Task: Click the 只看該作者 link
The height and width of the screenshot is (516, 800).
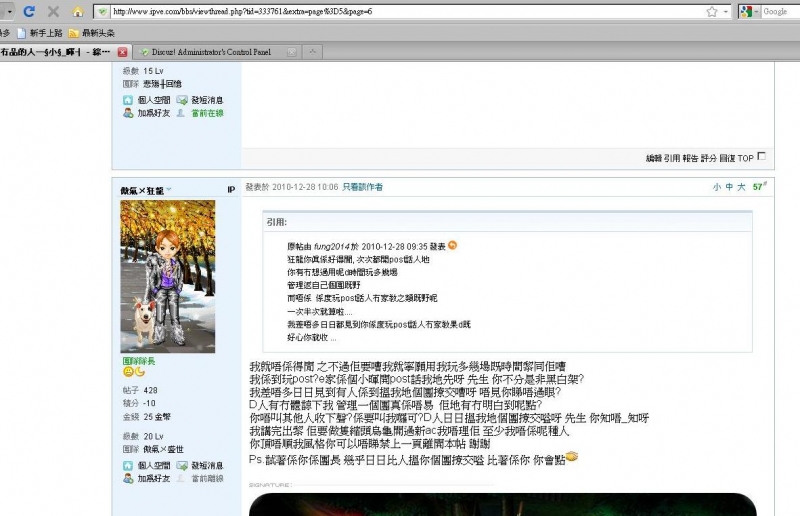Action: 362,187
